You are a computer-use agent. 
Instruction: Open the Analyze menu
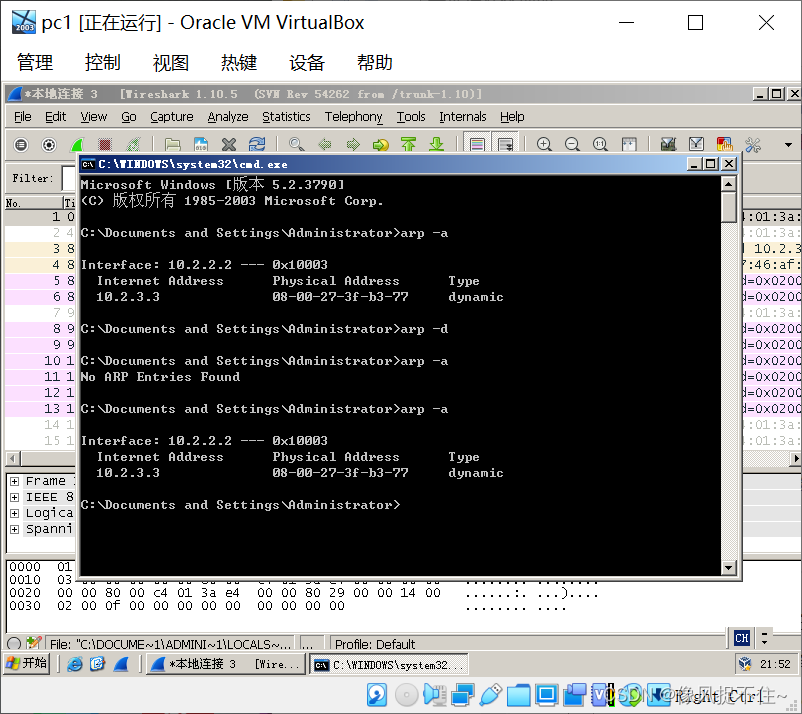228,117
